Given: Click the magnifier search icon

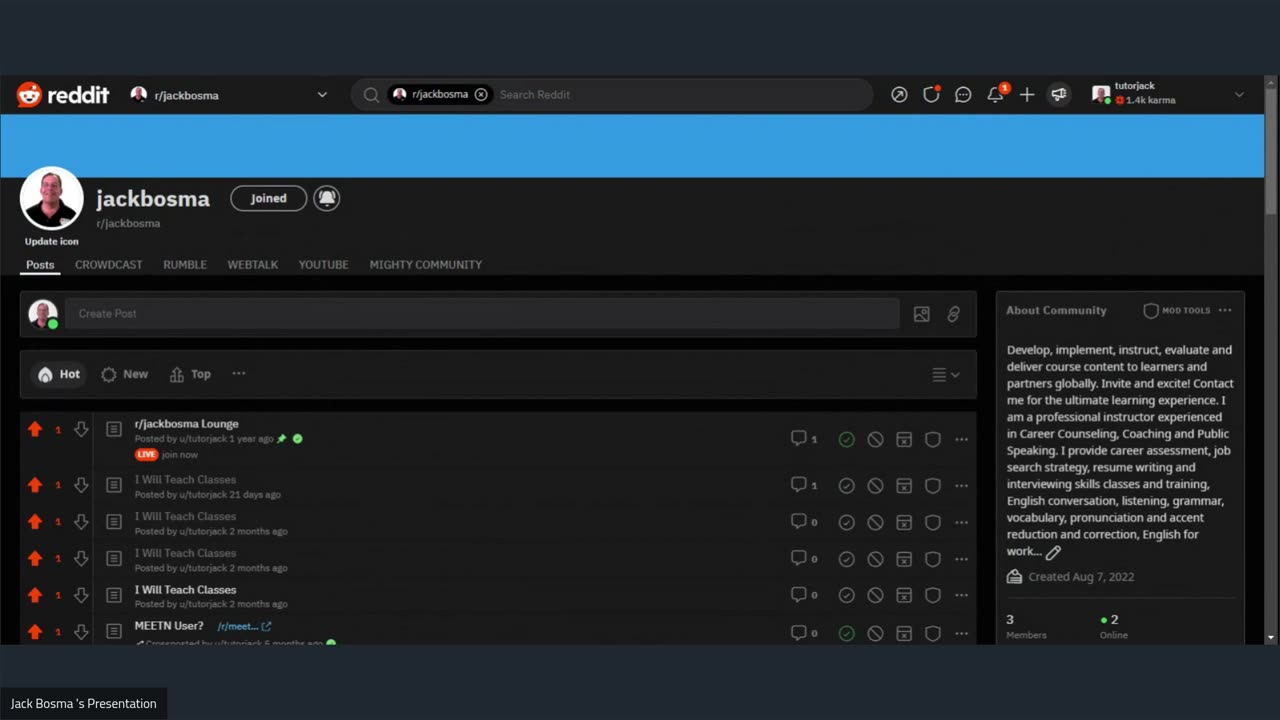Looking at the screenshot, I should [x=371, y=95].
